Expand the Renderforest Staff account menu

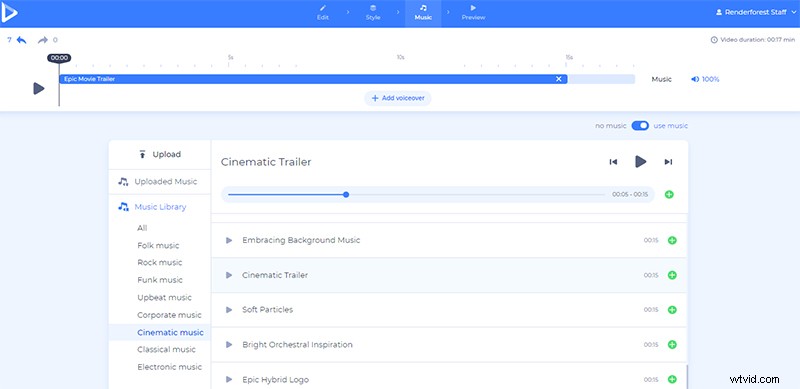756,12
